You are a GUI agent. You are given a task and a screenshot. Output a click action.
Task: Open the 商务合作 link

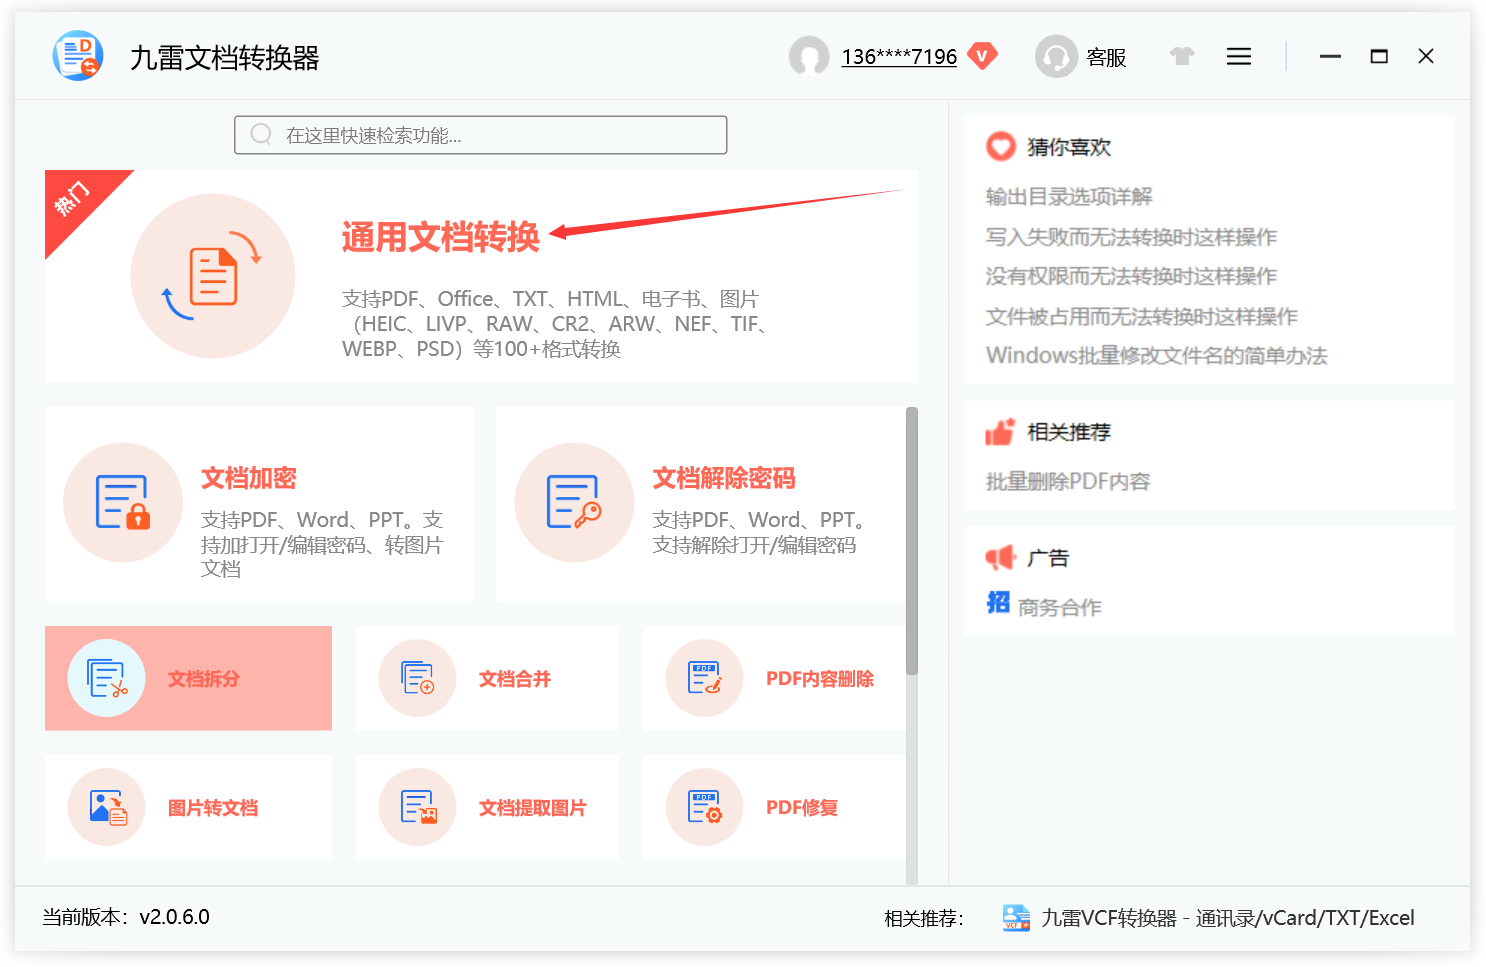[1059, 607]
